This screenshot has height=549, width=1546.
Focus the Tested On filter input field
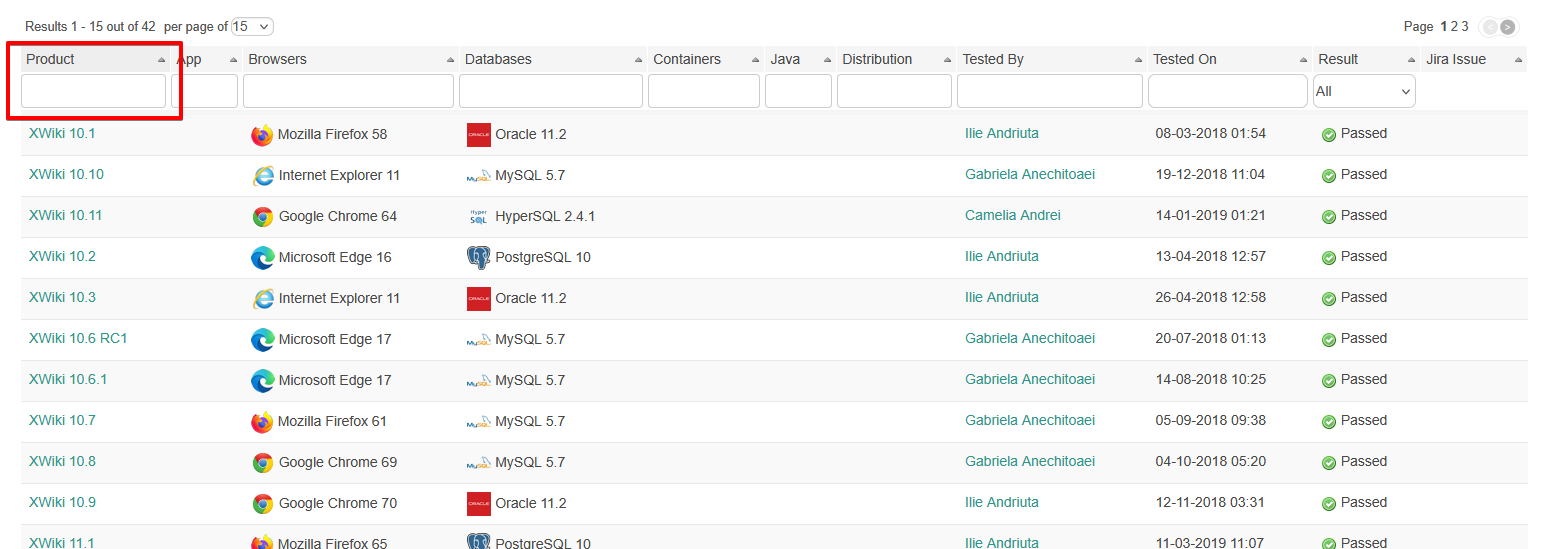[1228, 91]
